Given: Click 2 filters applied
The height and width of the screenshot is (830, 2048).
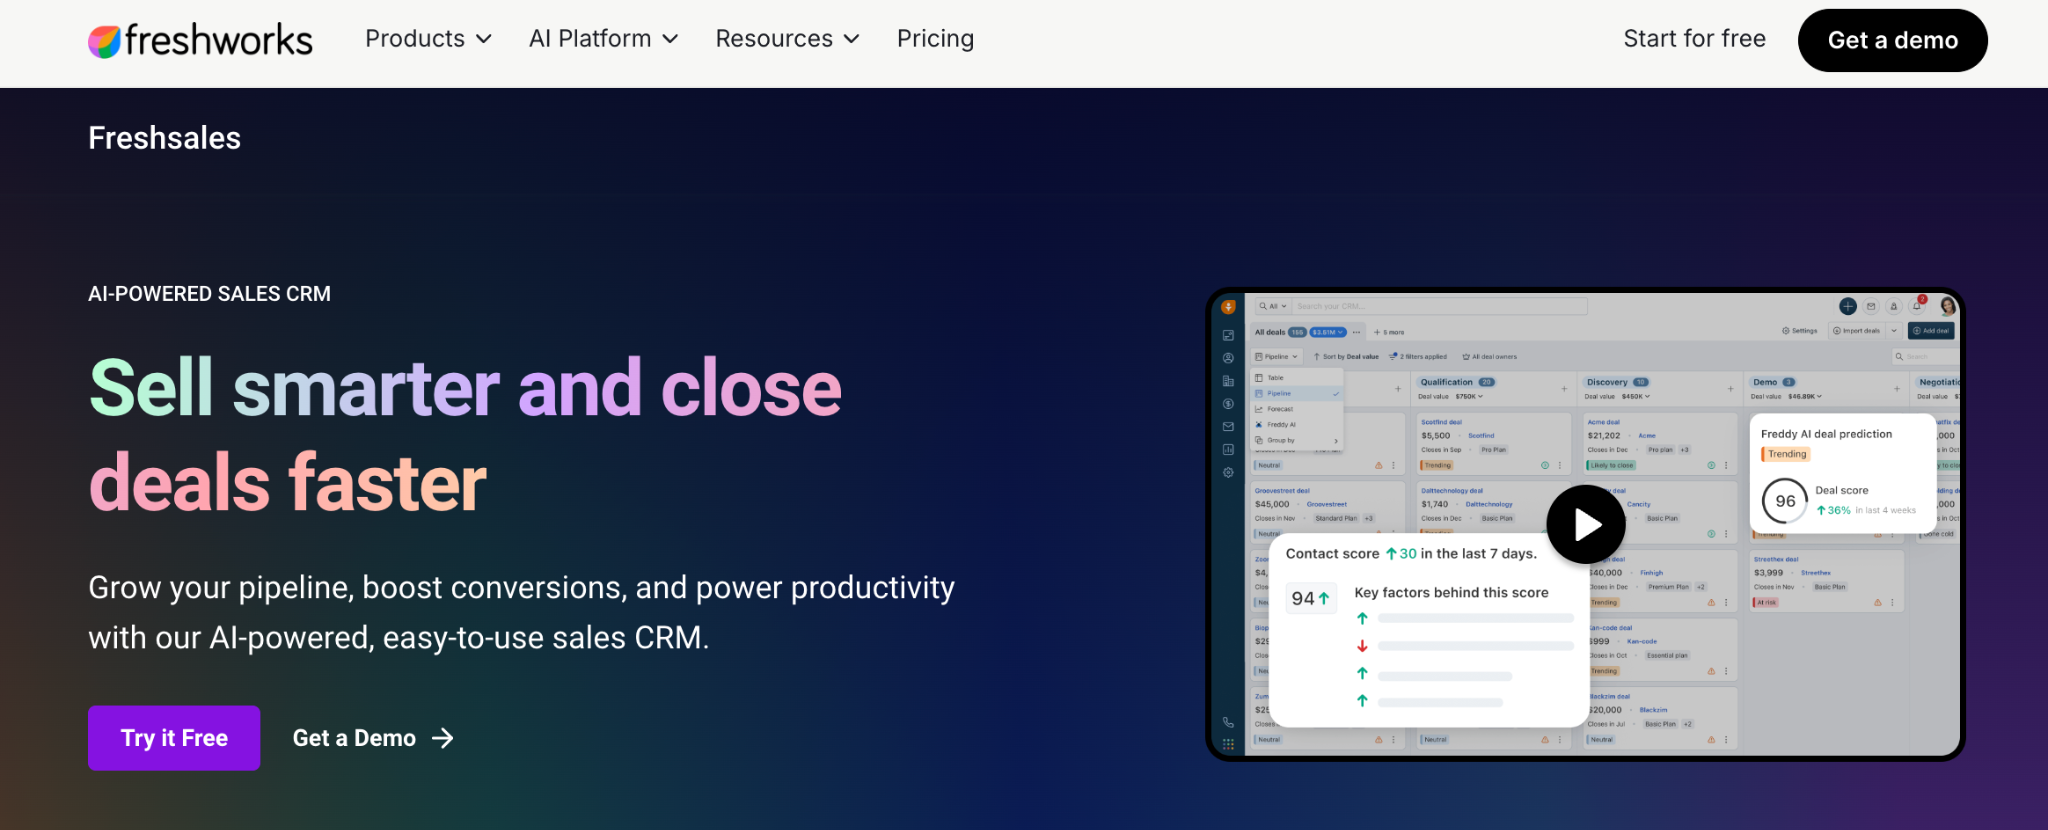Looking at the screenshot, I should click(x=1418, y=357).
